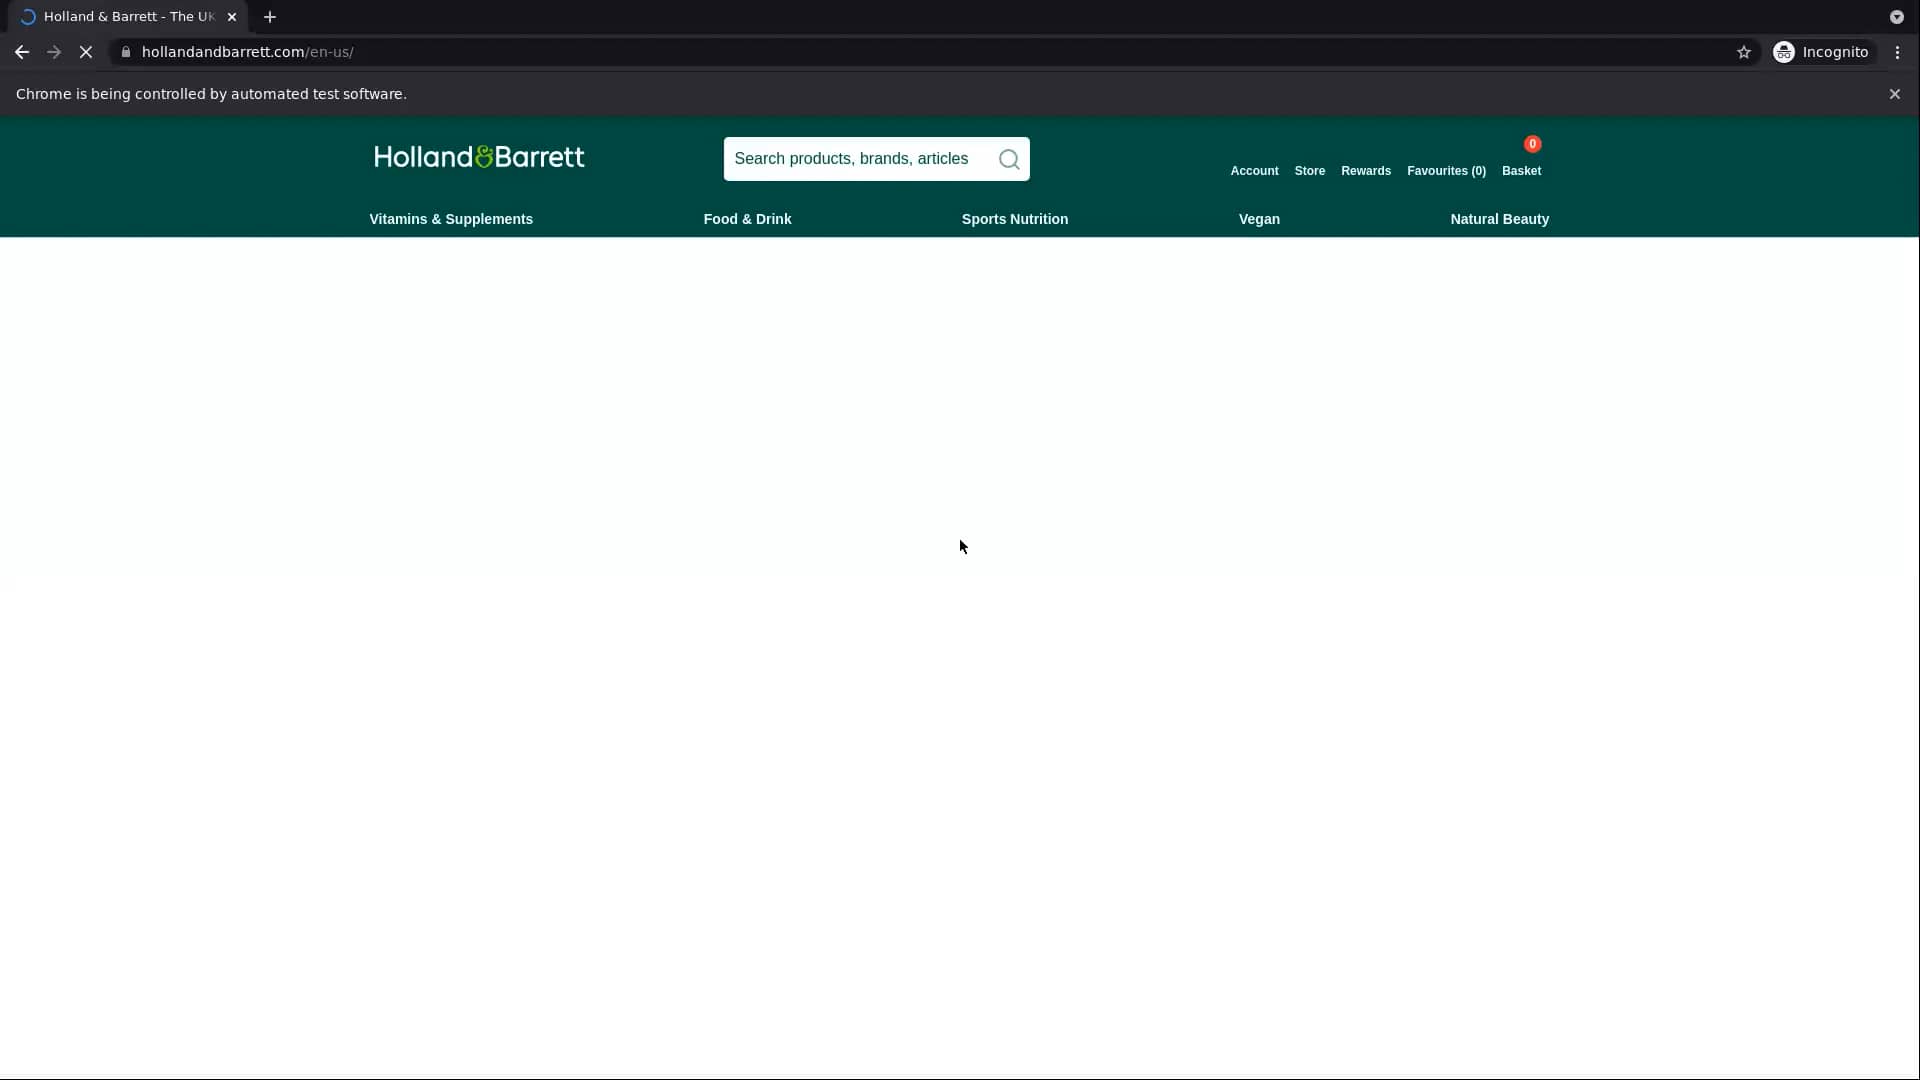Open the Vegan category

1259,219
